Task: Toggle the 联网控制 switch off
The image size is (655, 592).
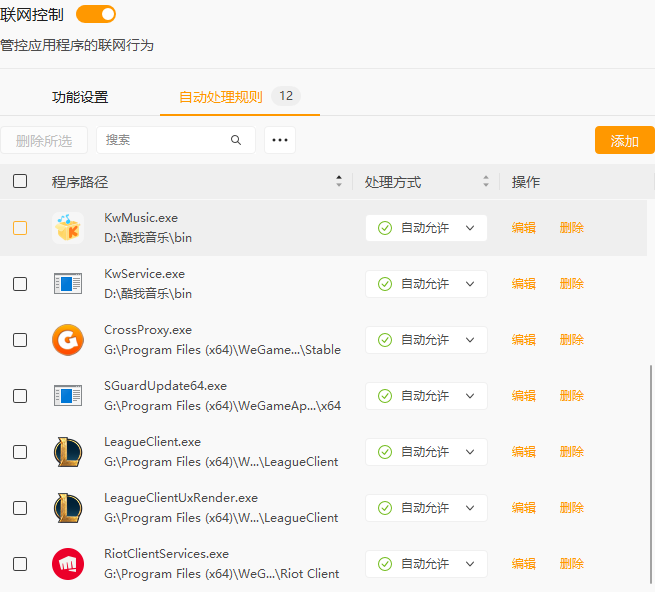Action: 96,14
